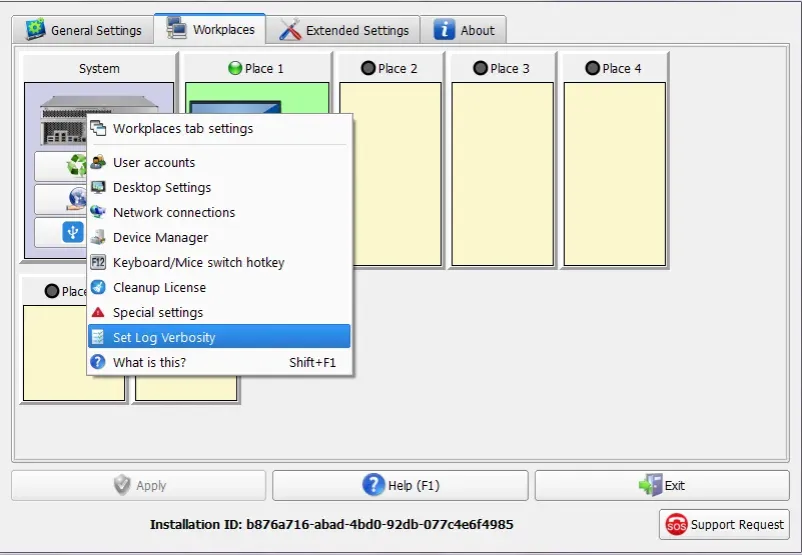The image size is (802, 555).
Task: Click the Cleanup License icon
Action: pyautogui.click(x=98, y=287)
